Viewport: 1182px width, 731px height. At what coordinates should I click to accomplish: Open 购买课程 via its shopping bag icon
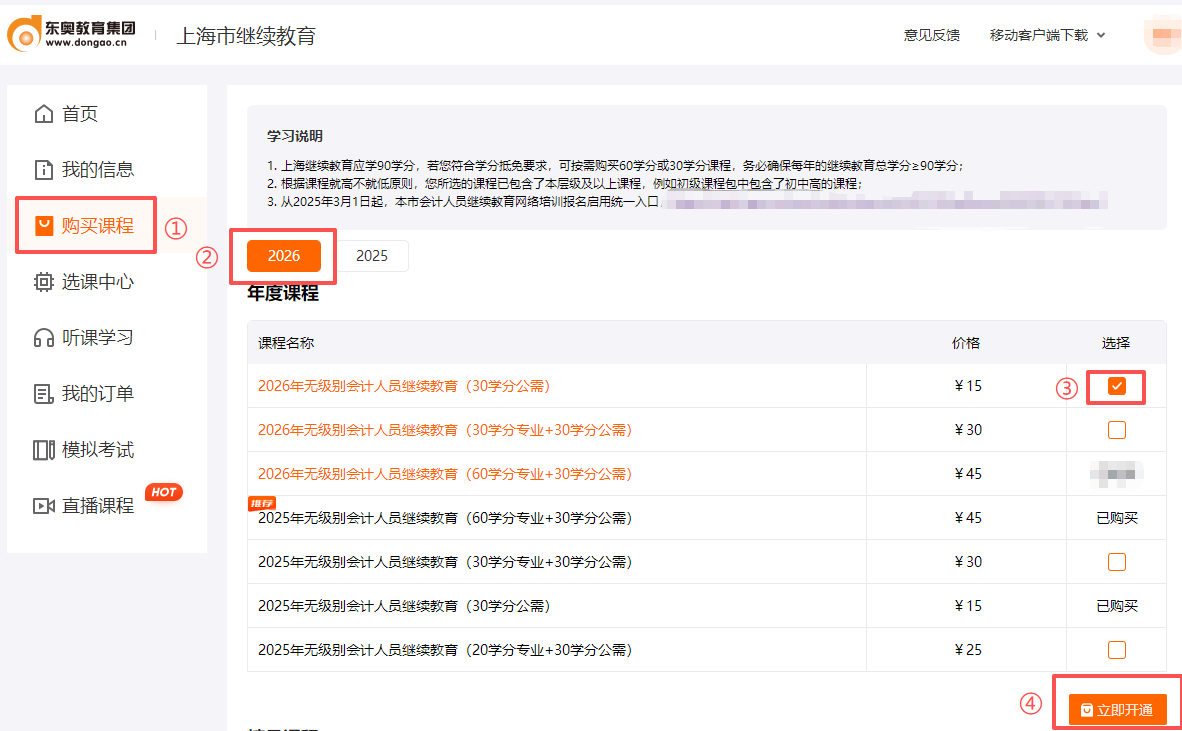coord(44,225)
